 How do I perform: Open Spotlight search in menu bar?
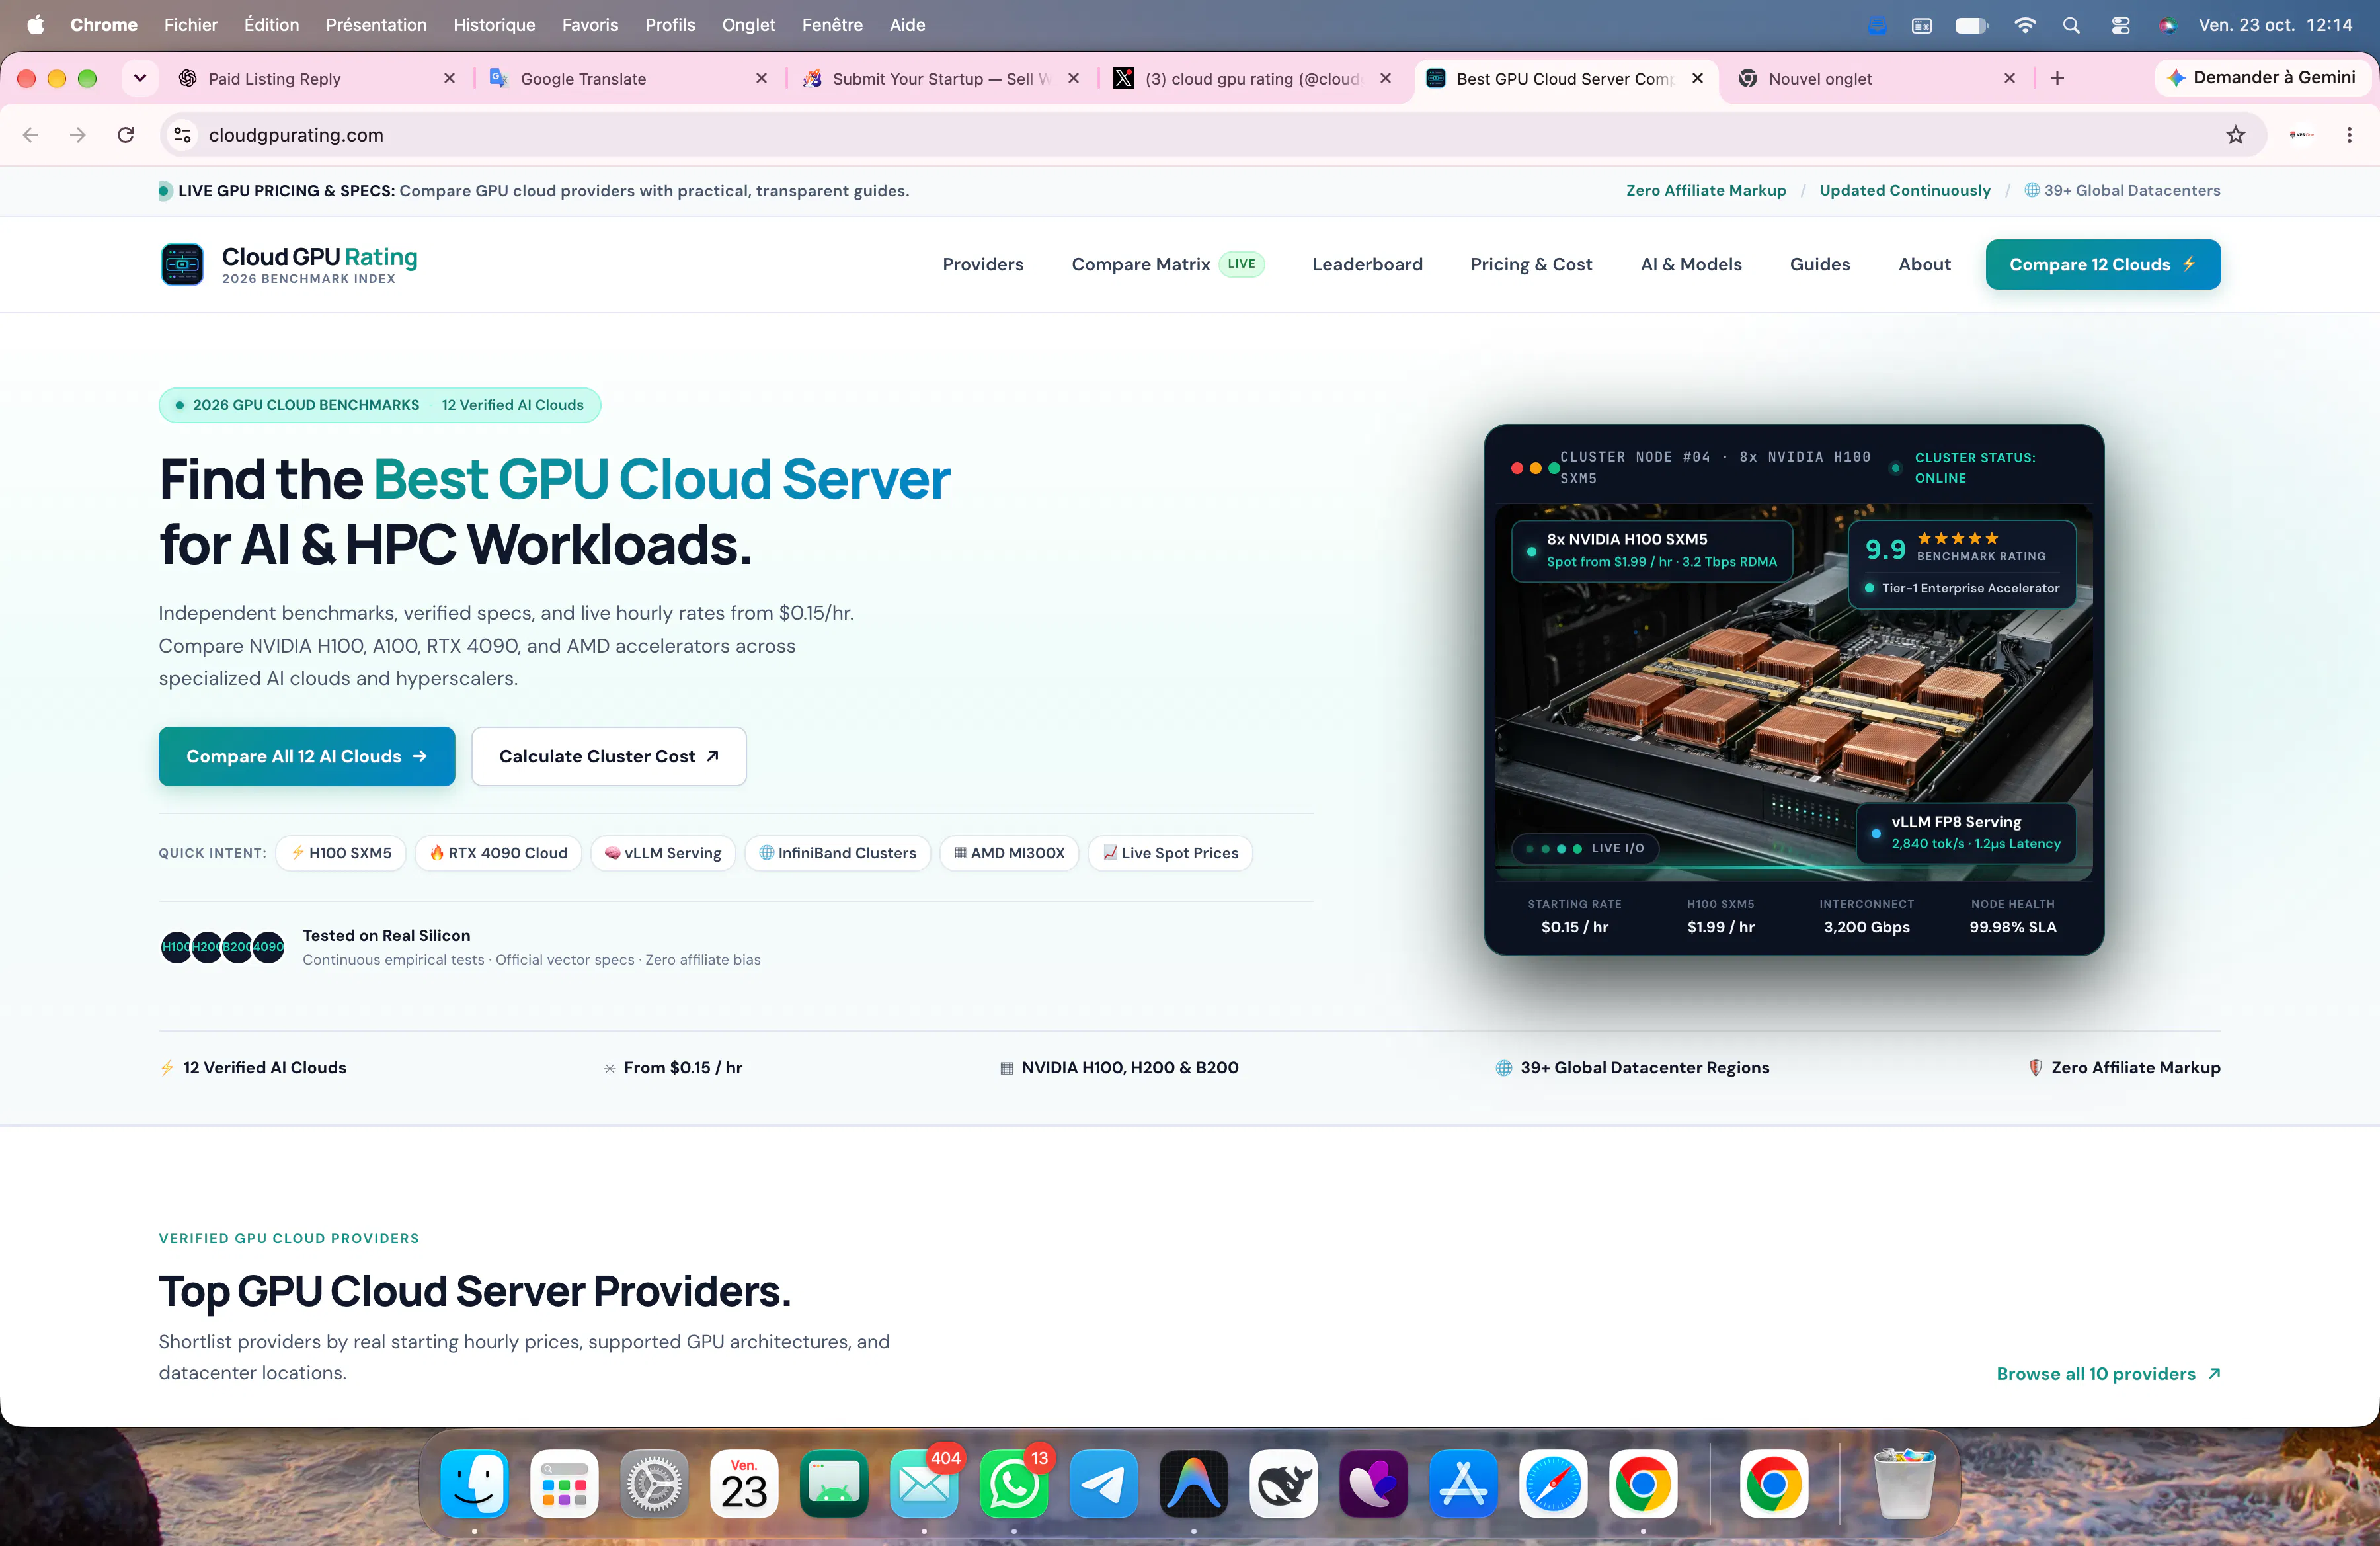point(2071,25)
